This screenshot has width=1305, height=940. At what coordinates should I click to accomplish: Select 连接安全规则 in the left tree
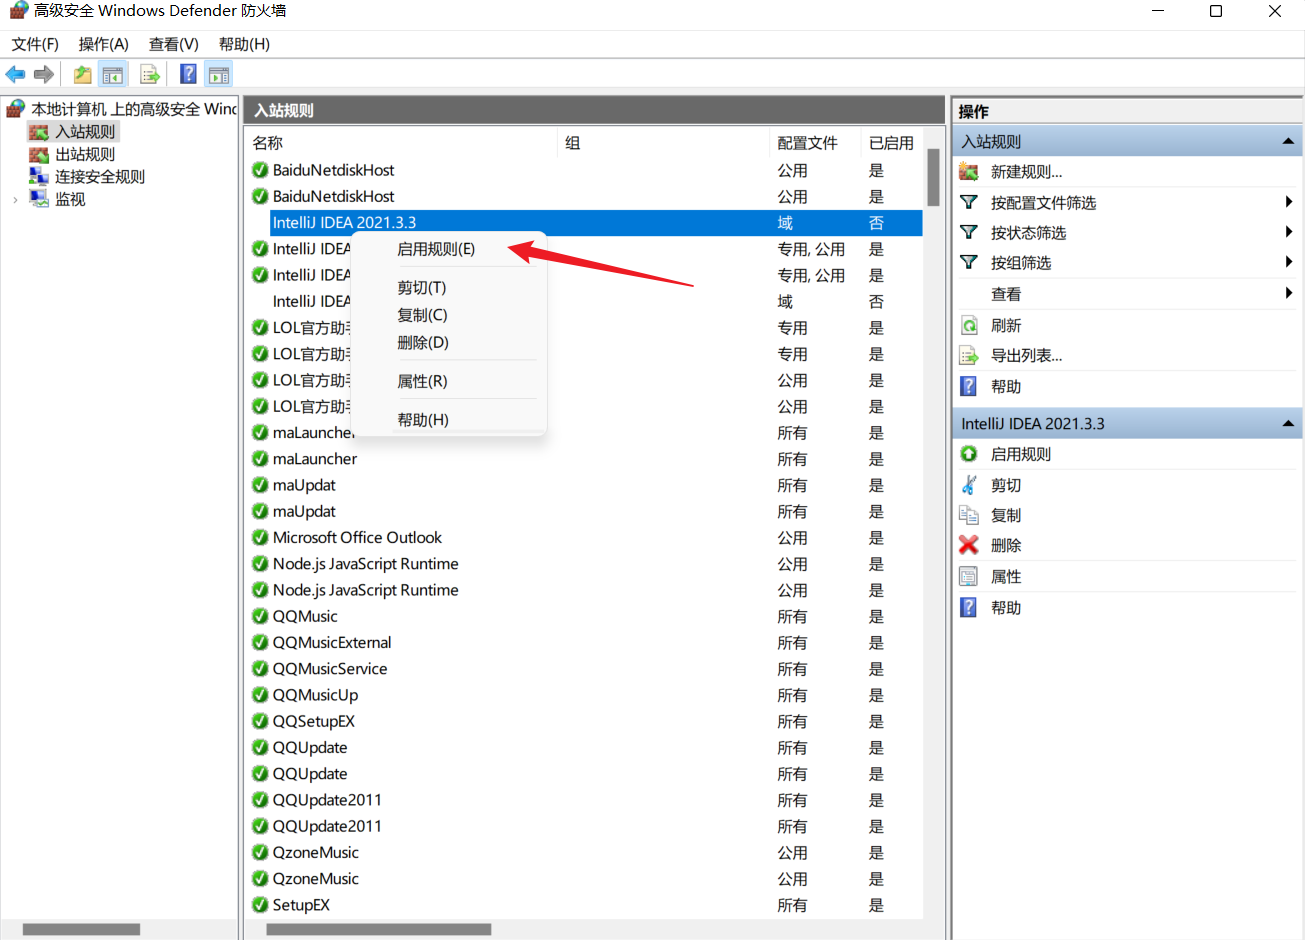point(100,177)
